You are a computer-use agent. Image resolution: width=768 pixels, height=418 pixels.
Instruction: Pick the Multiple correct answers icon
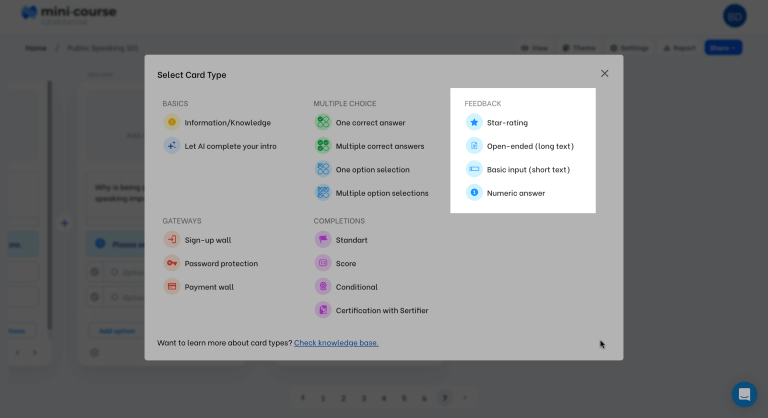click(x=323, y=146)
